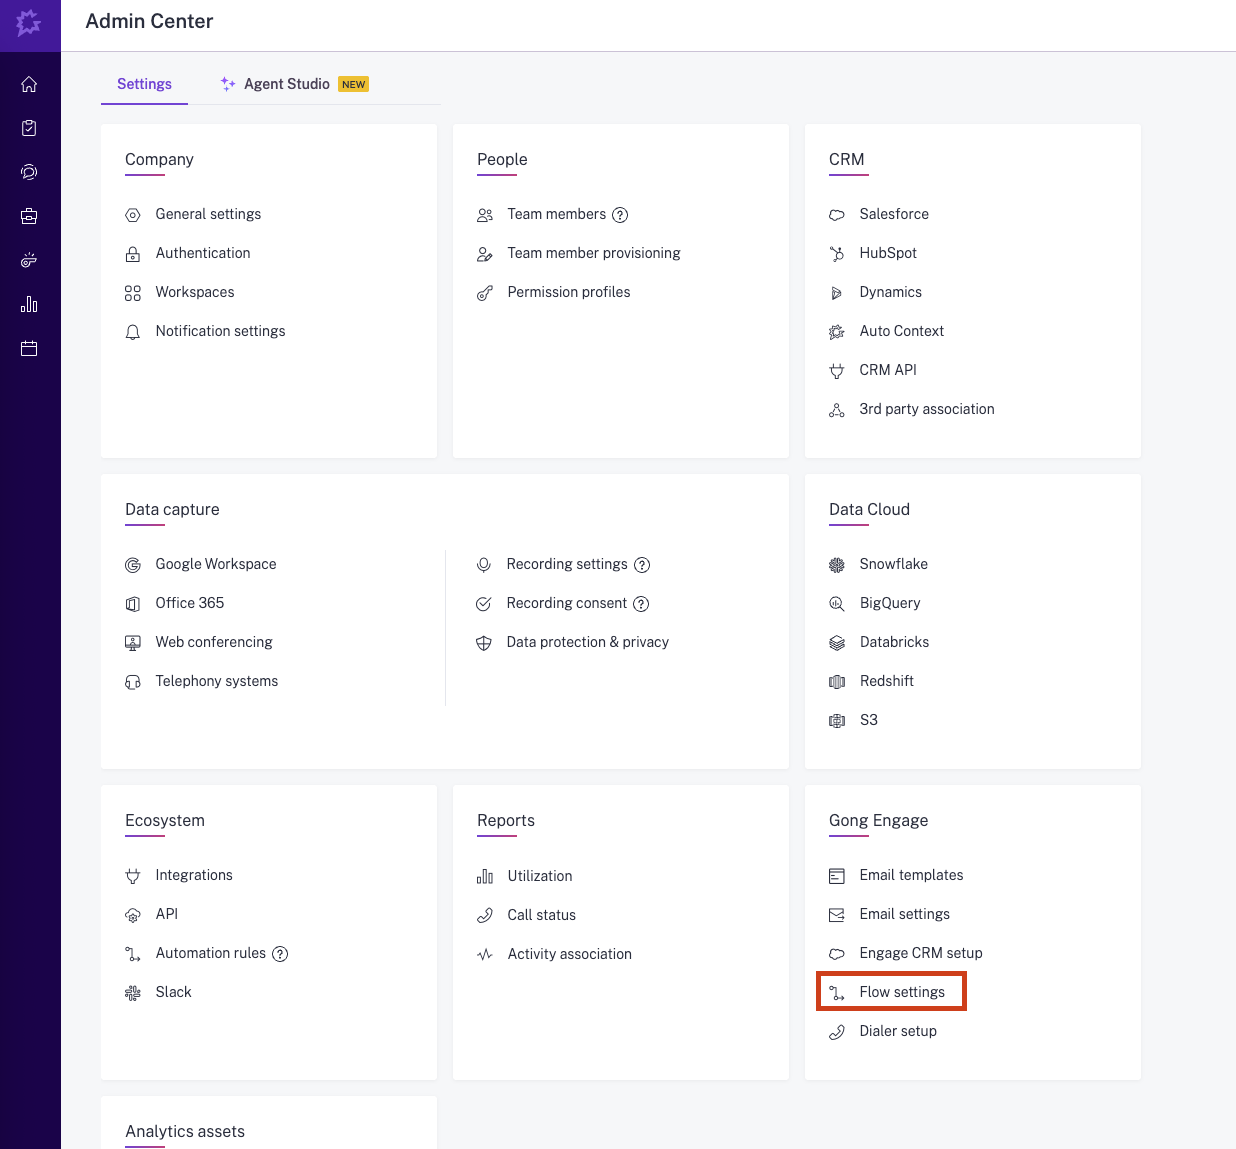Click help icon next to Team members
Viewport: 1236px width, 1149px height.
pos(620,215)
